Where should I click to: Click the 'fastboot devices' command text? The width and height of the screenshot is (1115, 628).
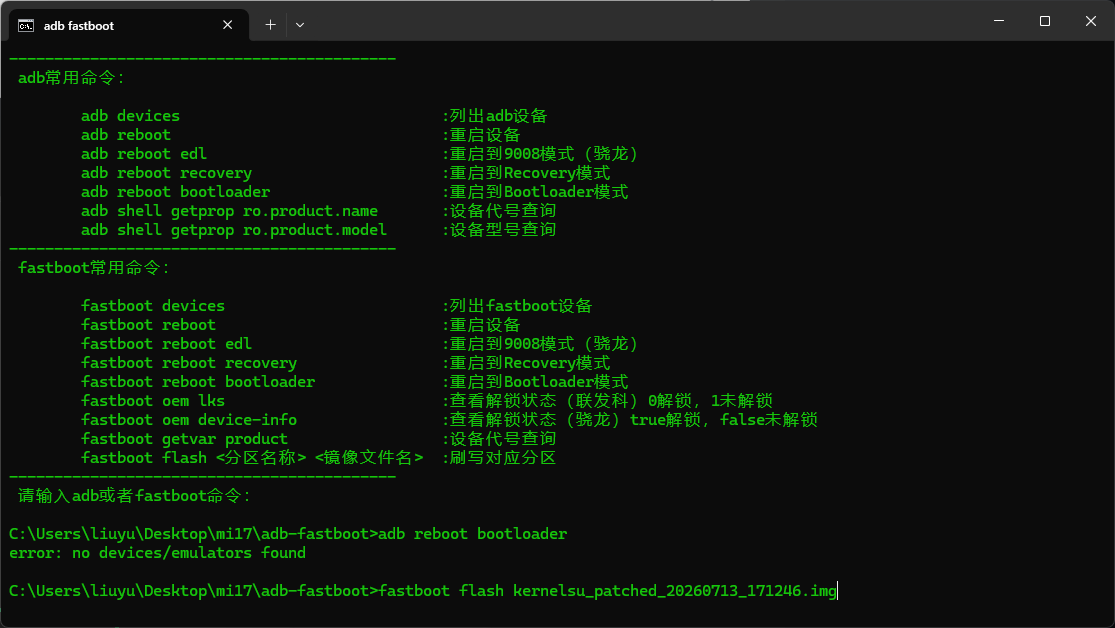coord(153,306)
